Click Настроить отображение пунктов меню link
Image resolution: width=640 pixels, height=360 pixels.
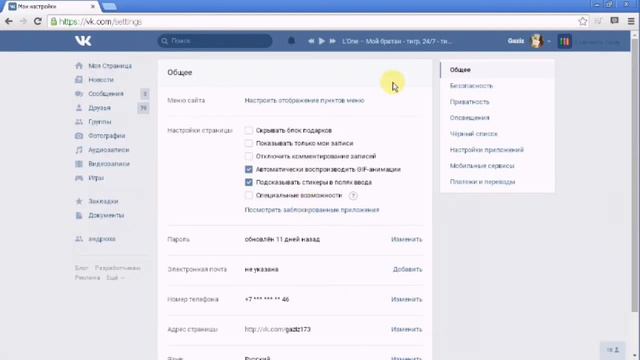304,100
